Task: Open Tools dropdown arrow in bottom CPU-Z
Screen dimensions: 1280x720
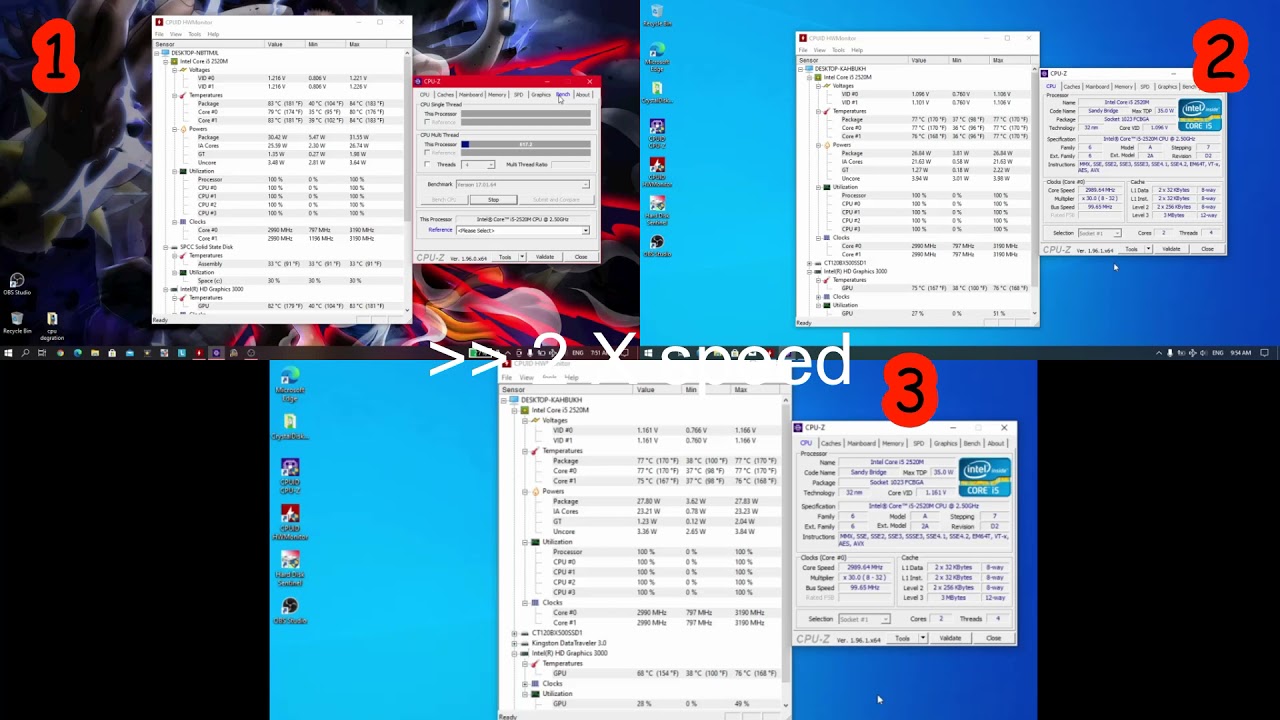Action: (x=922, y=638)
